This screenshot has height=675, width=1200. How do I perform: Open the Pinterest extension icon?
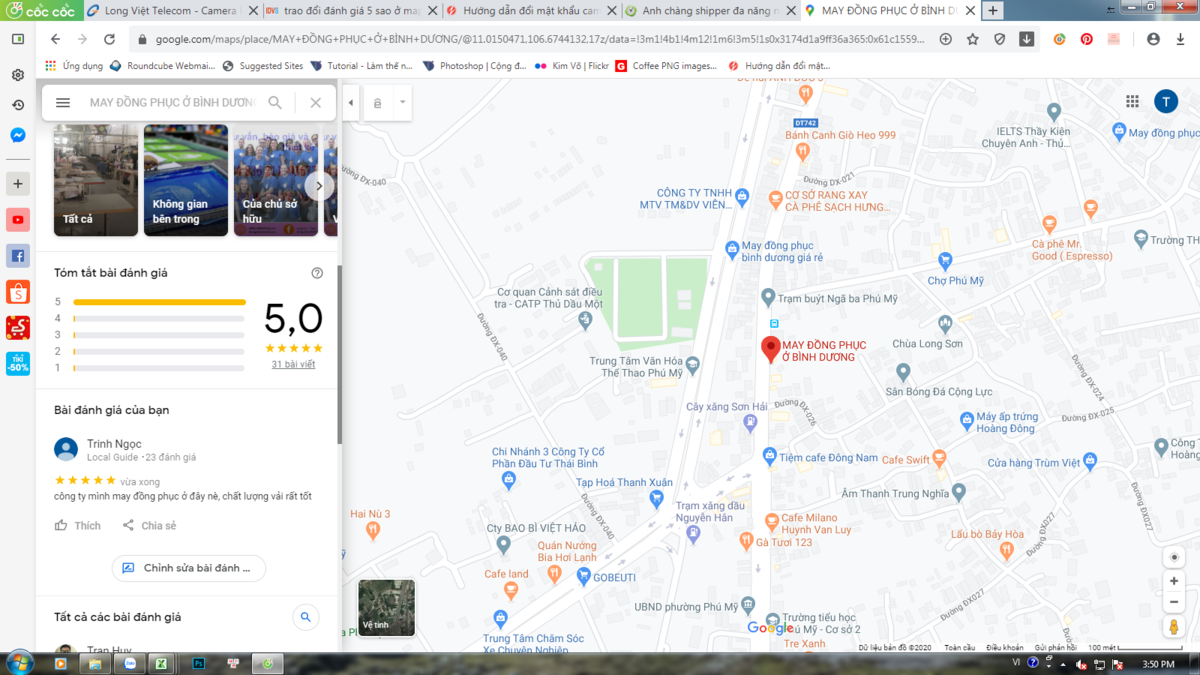point(1086,39)
